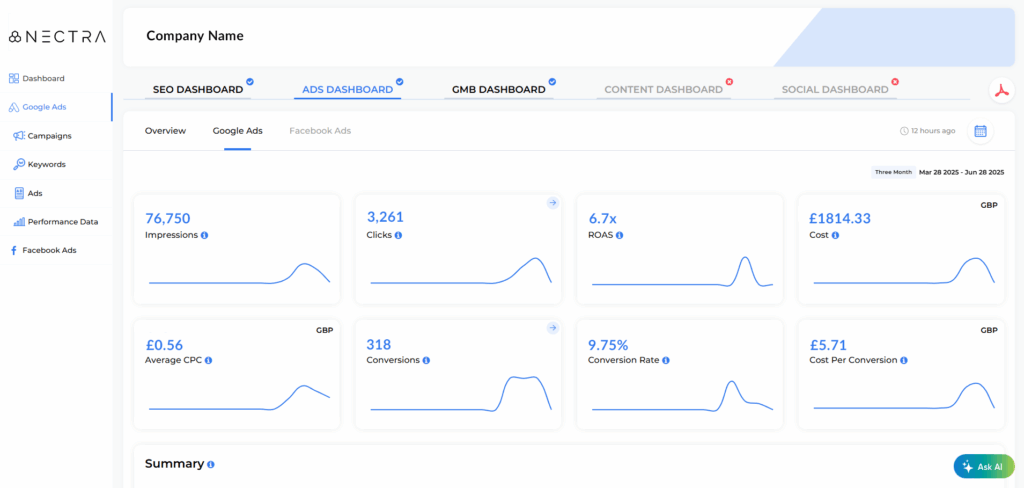Select the Overview sub-tab
The height and width of the screenshot is (488, 1024).
click(165, 131)
